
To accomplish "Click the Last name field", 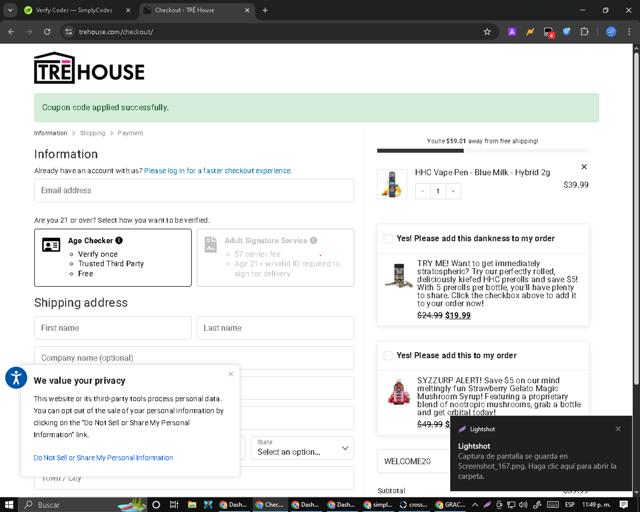I will point(276,328).
